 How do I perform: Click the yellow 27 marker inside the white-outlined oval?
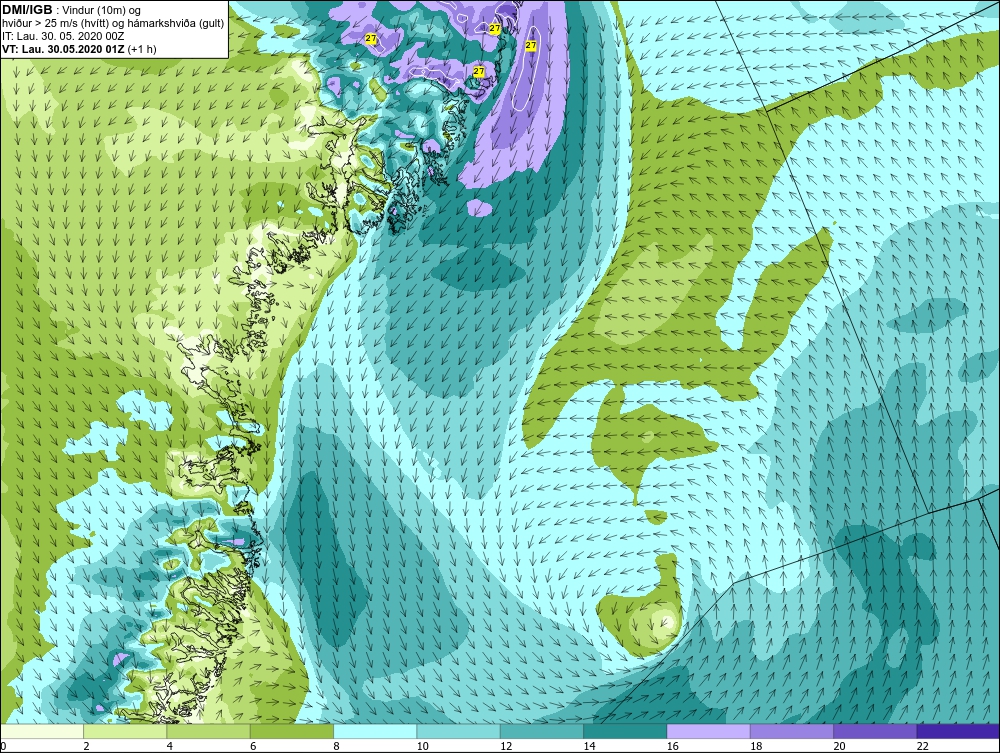click(531, 45)
